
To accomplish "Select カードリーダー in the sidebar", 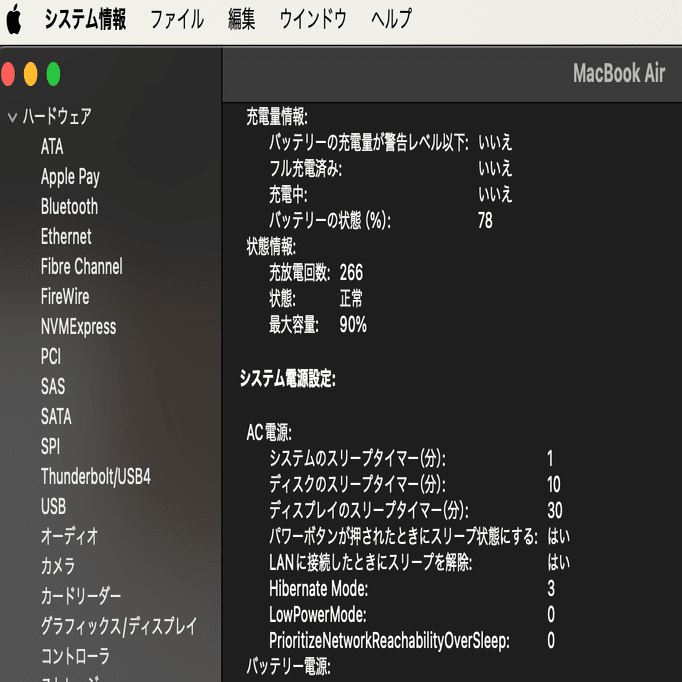I will (81, 597).
